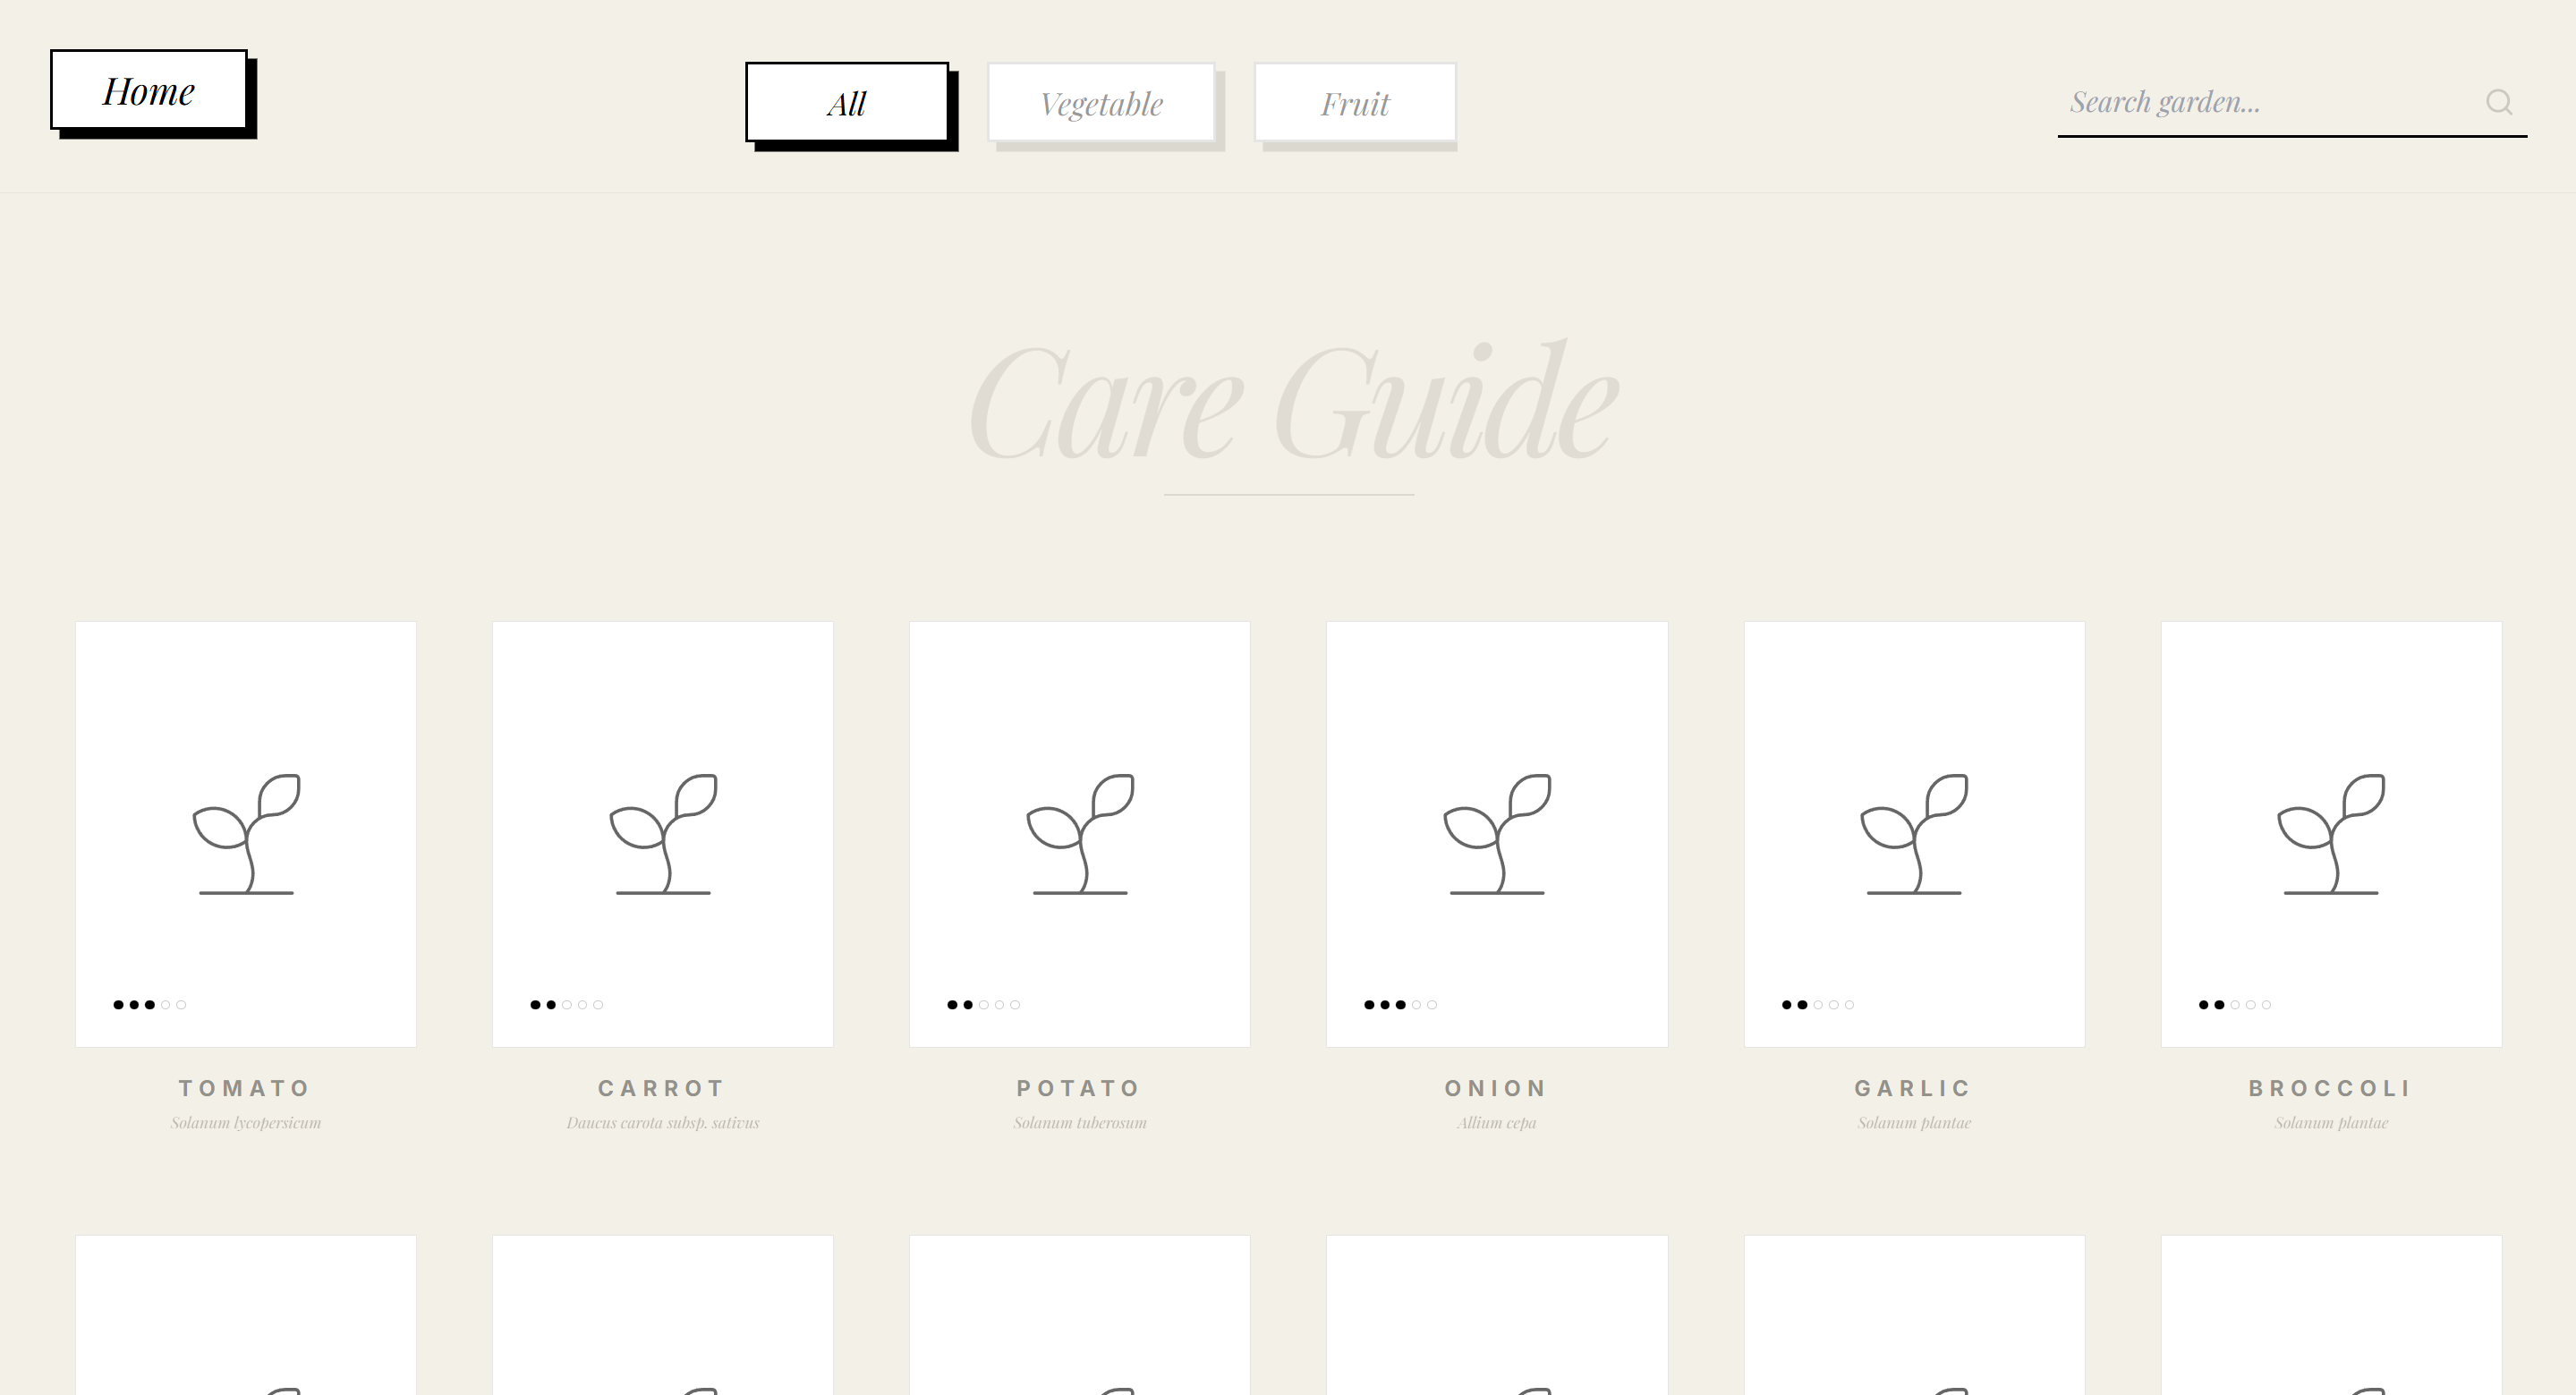
Task: Click the Broccoli seedling icon
Action: 2331,834
